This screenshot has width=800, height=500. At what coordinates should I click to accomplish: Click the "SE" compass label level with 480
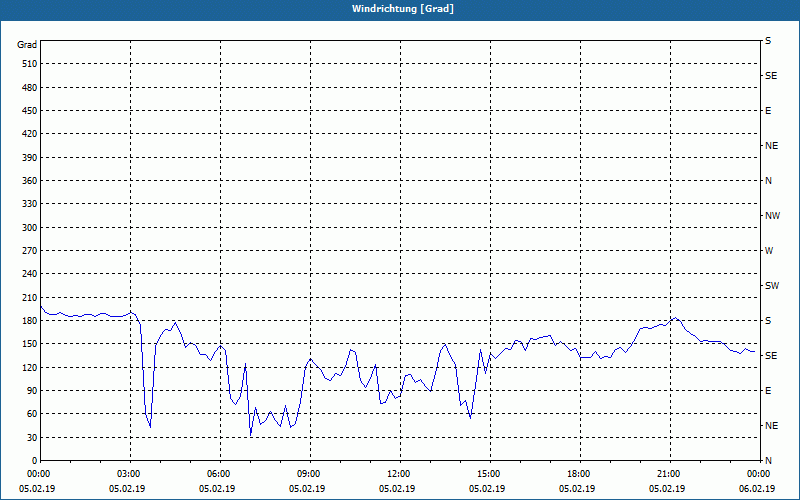click(x=771, y=76)
